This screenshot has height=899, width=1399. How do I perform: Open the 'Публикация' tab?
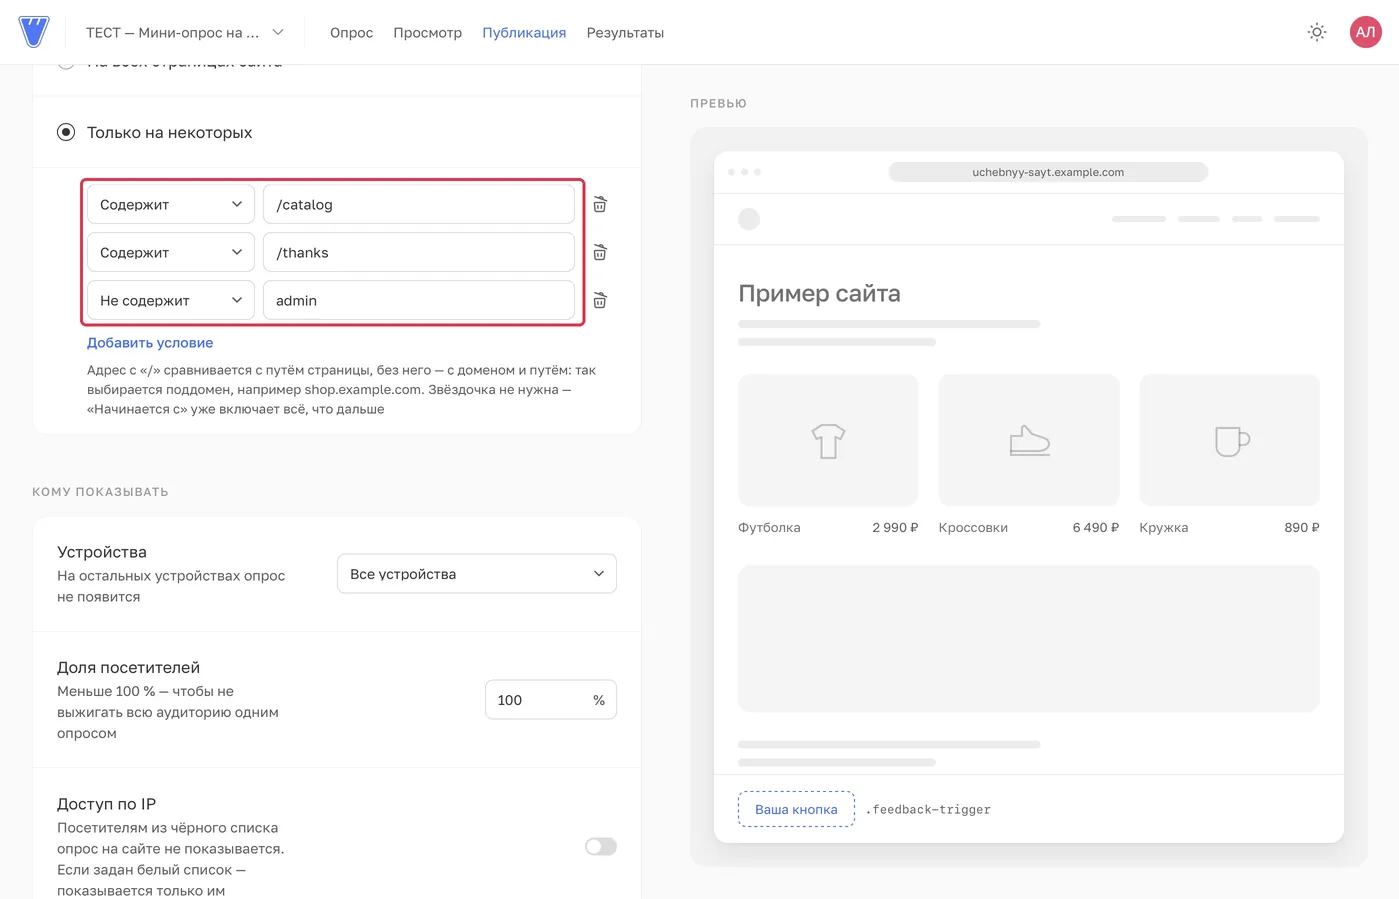[524, 32]
